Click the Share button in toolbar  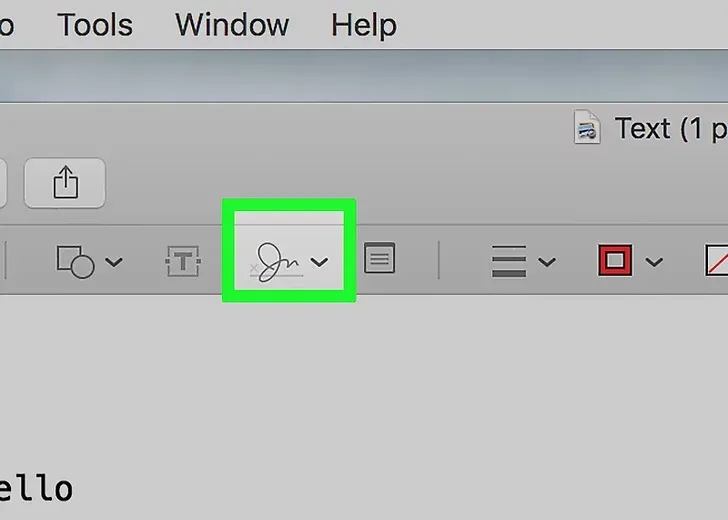[x=65, y=182]
